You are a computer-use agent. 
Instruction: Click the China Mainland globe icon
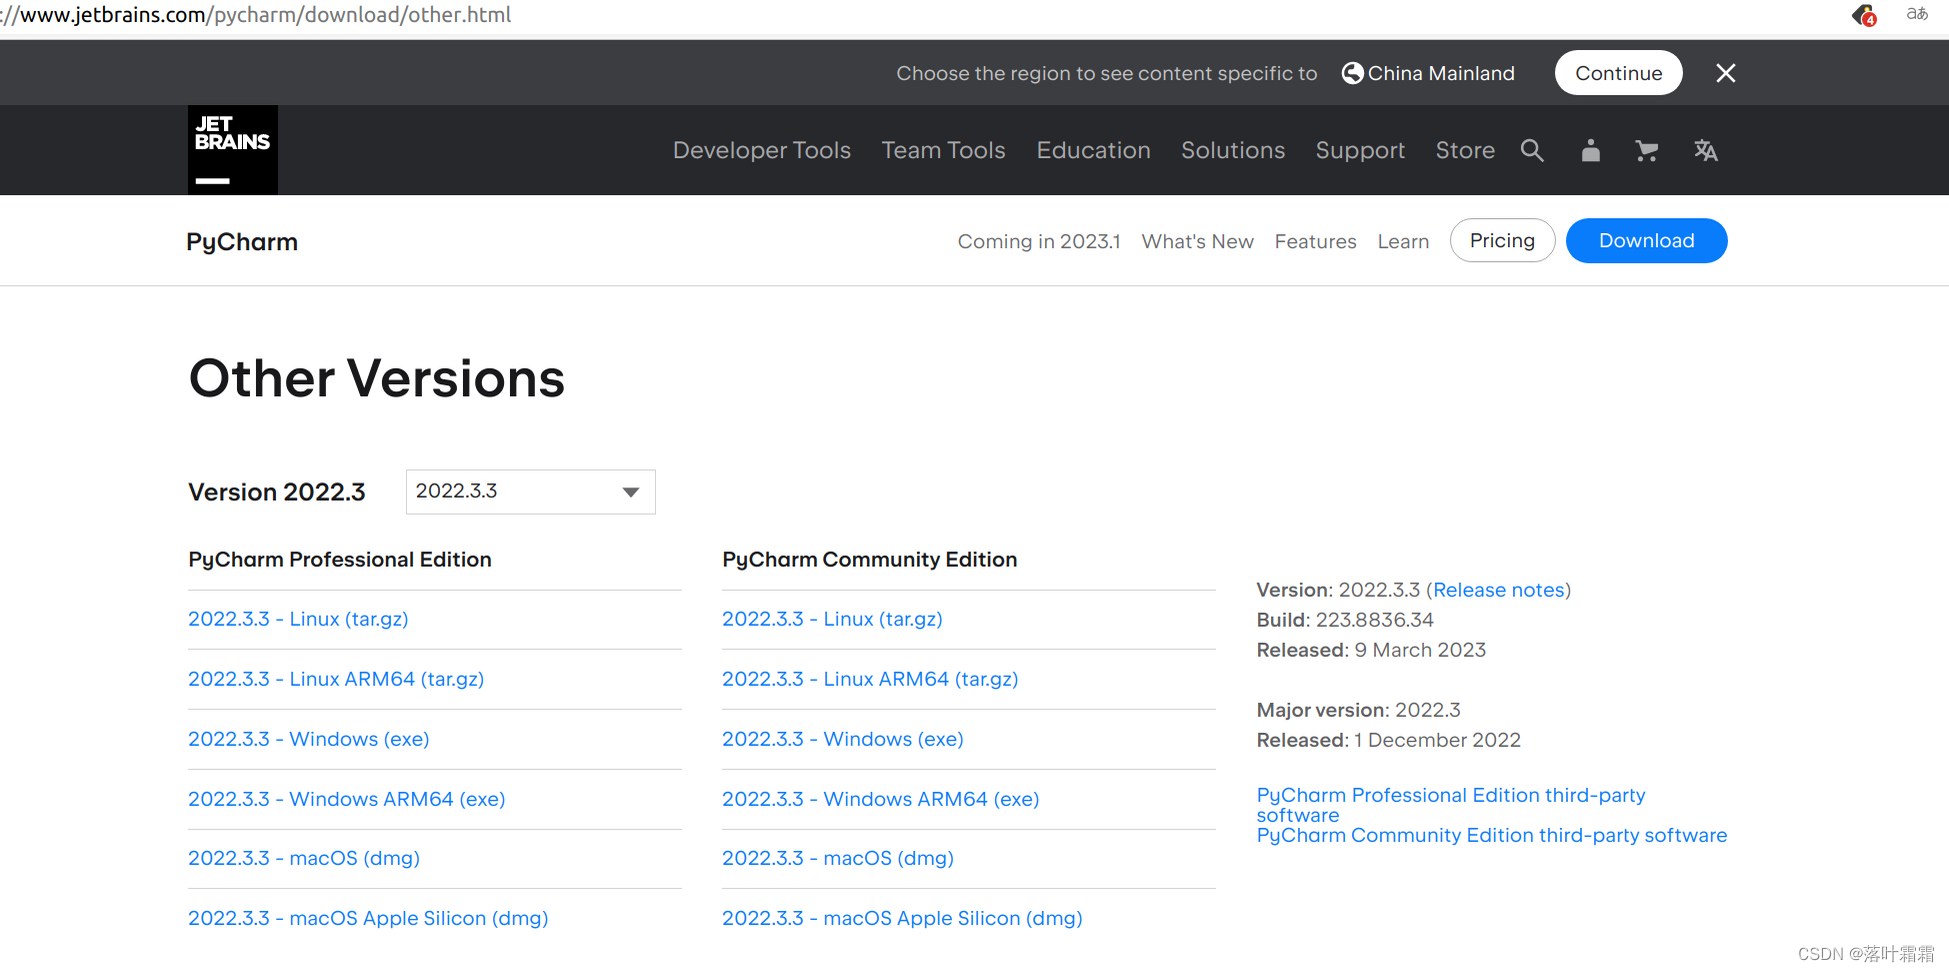click(1352, 73)
